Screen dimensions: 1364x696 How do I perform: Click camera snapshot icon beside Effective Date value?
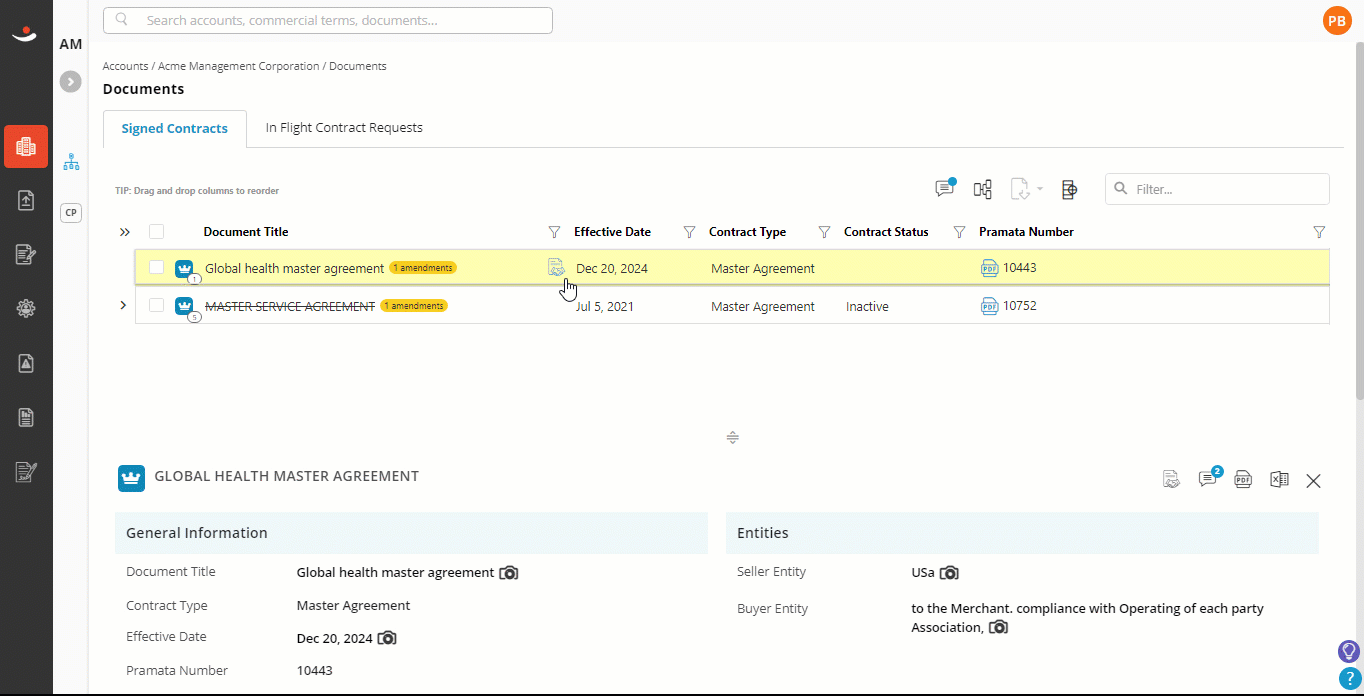387,638
